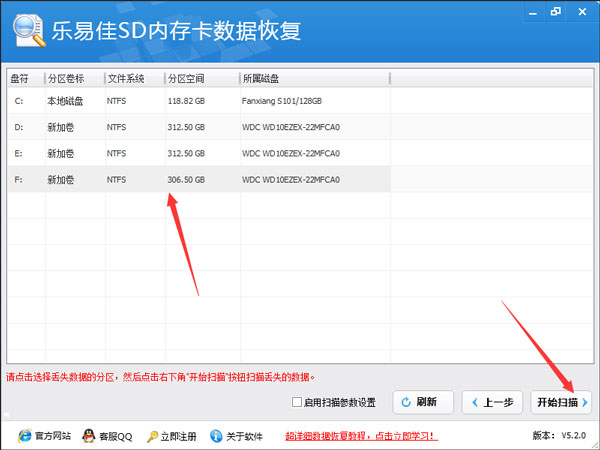Image resolution: width=600 pixels, height=450 pixels.
Task: Open the red data recovery tutorial link
Action: point(361,436)
